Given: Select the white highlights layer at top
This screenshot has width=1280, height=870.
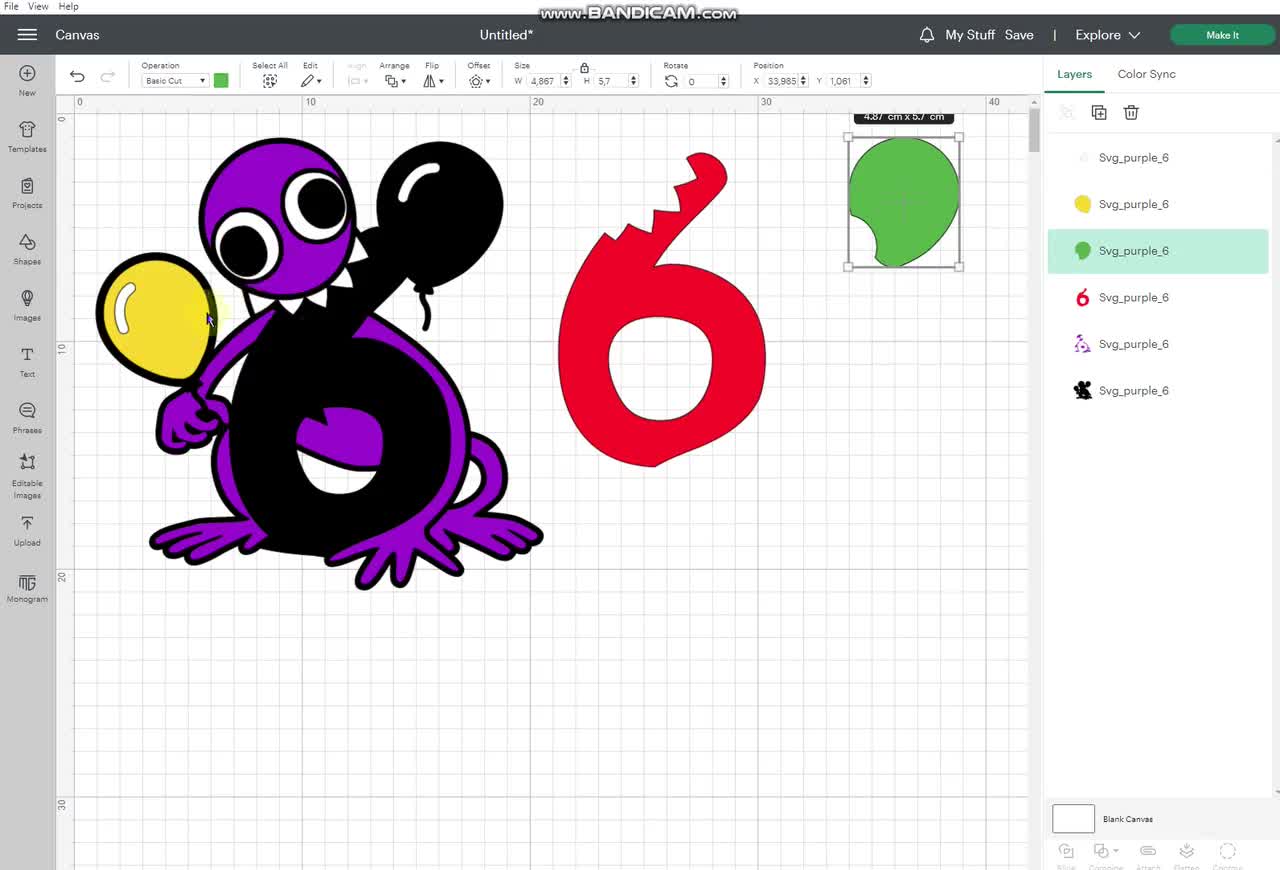Looking at the screenshot, I should click(1158, 158).
